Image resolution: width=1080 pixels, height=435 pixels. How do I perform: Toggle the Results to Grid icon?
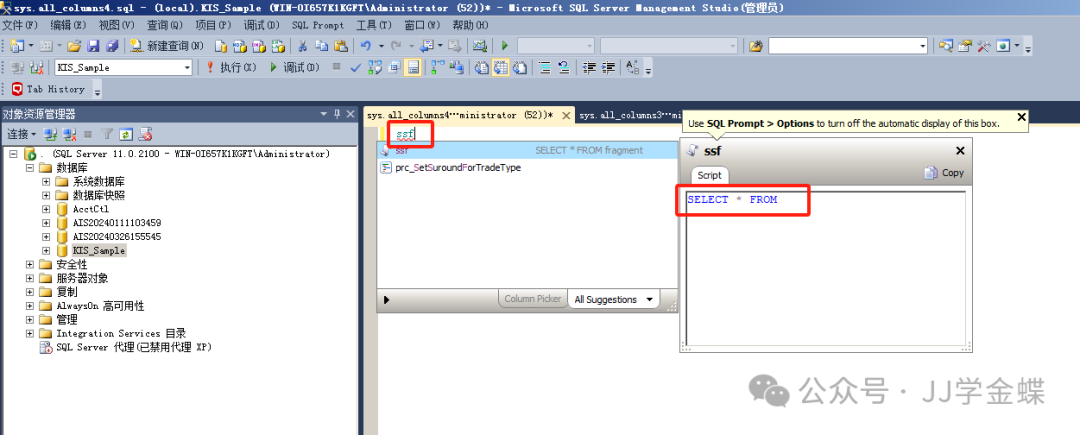tap(501, 67)
